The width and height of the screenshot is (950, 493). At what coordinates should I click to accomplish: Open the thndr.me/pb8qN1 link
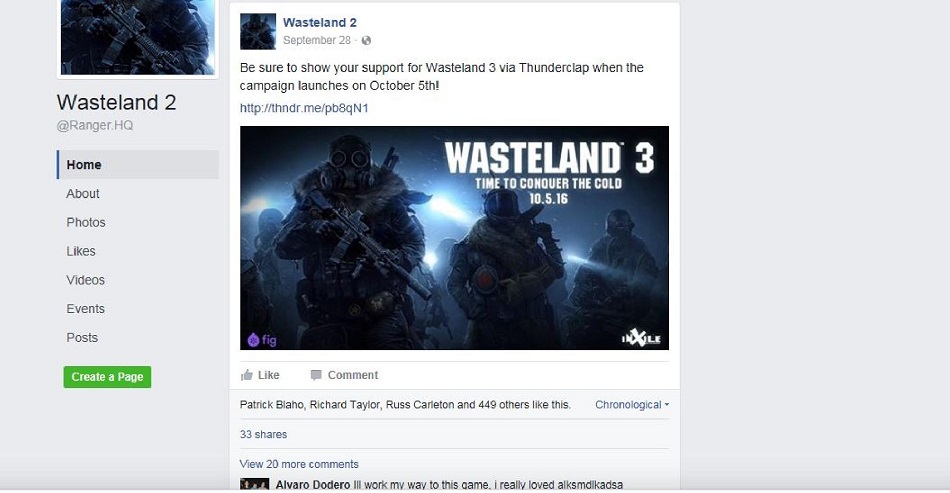(304, 108)
